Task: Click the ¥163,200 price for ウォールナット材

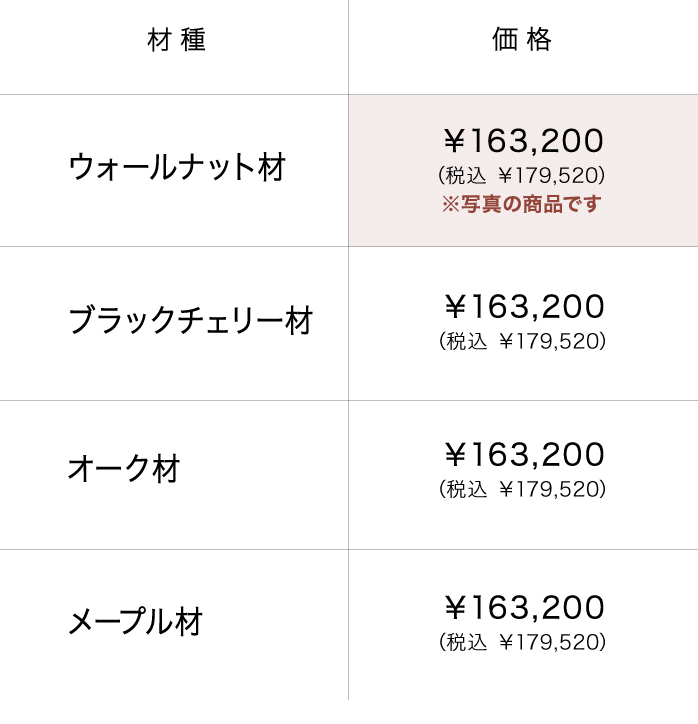Action: click(x=523, y=141)
